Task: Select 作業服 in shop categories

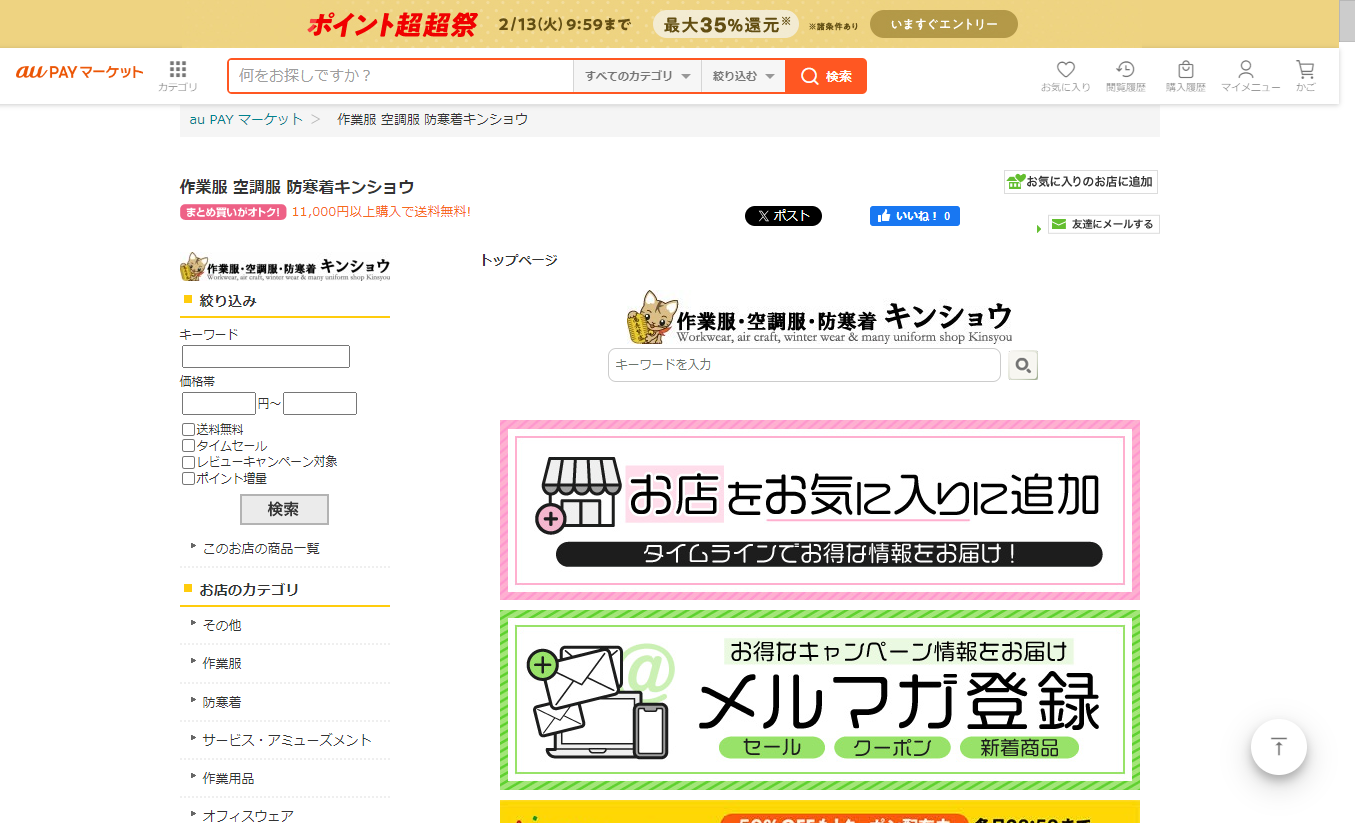Action: pos(222,663)
